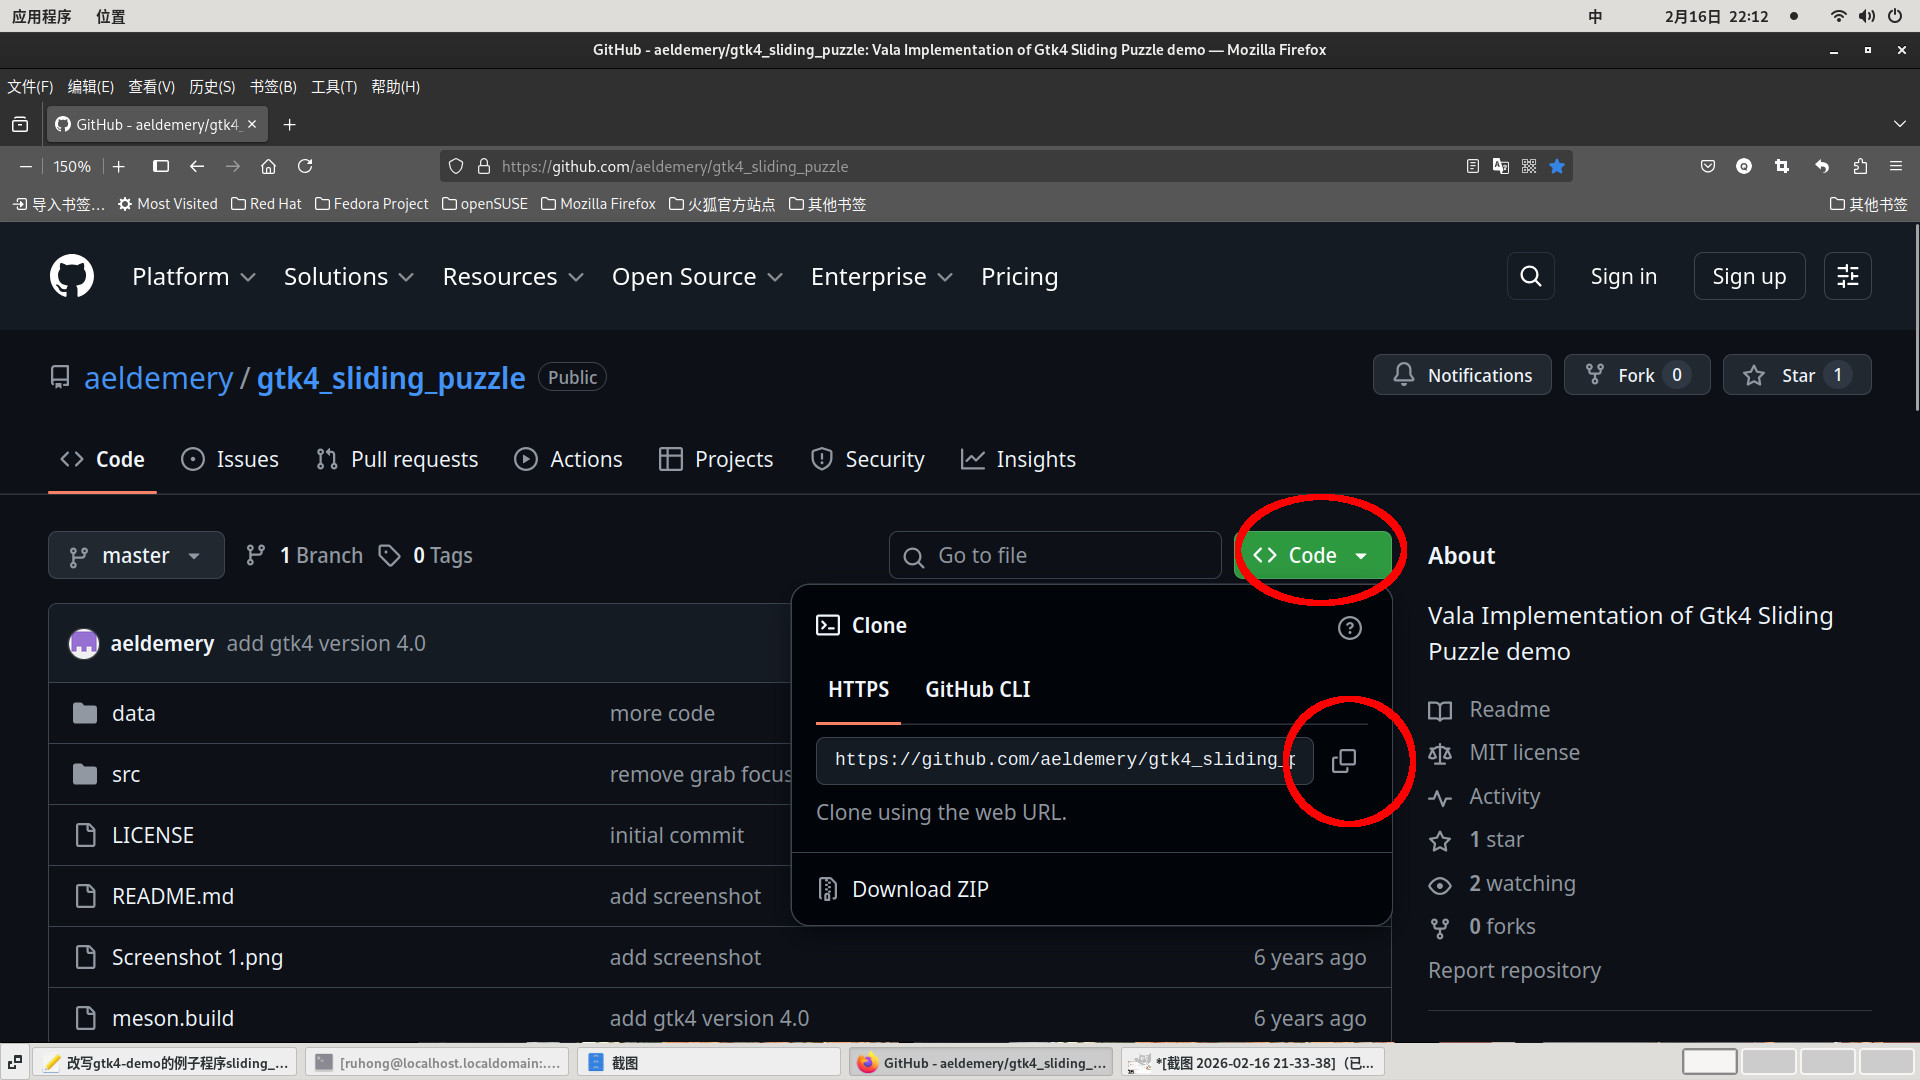Click the Firefox home icon
Viewport: 1920px width, 1080px height.
tap(268, 166)
